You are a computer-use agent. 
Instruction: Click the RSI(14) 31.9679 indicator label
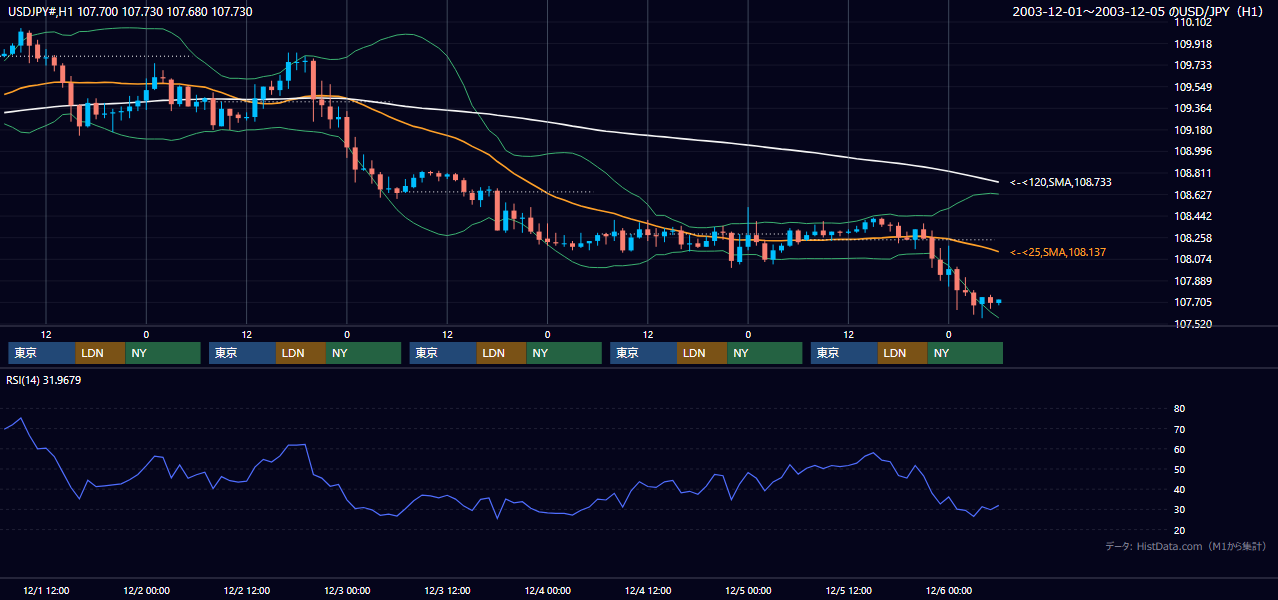tap(45, 380)
